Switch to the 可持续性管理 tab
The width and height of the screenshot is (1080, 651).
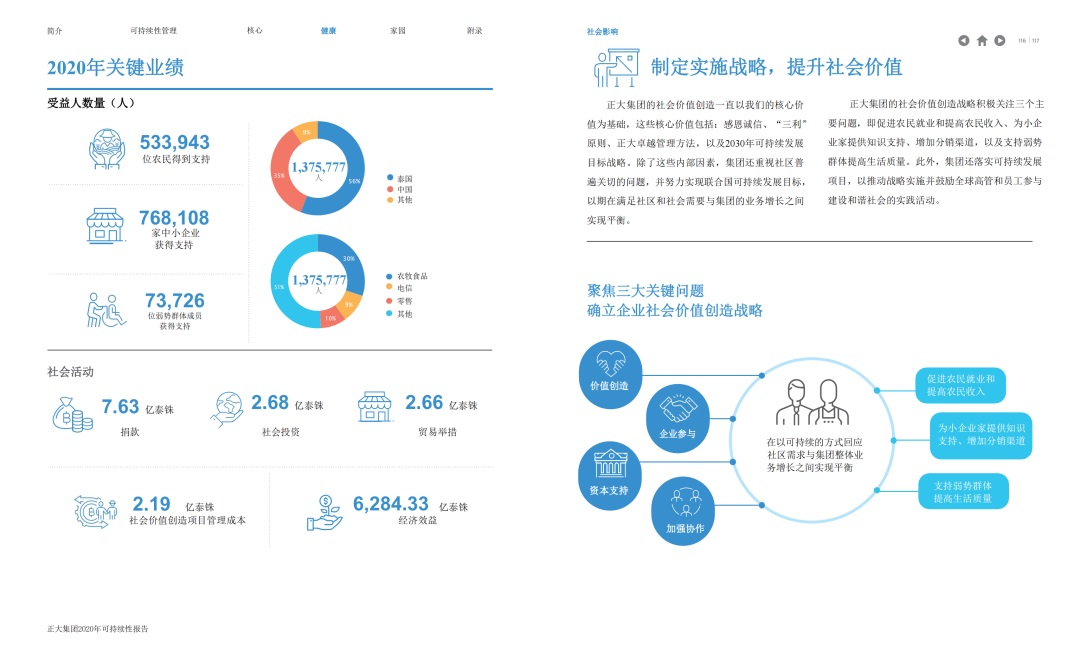tap(153, 31)
